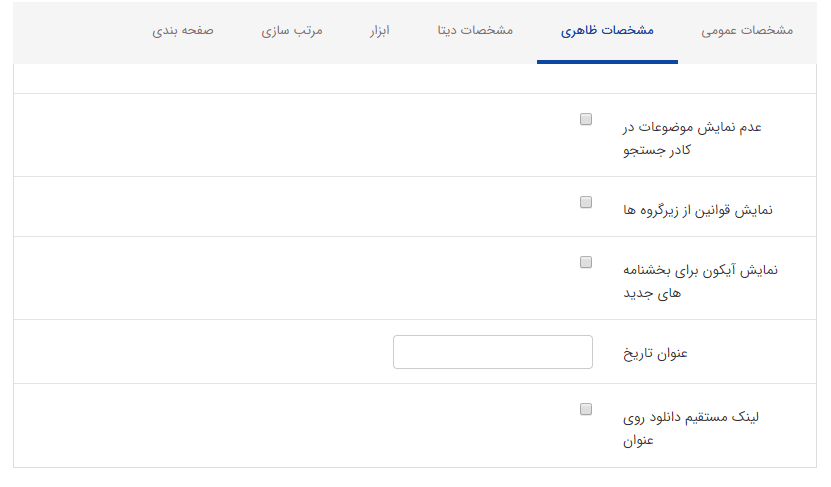Image resolution: width=831 pixels, height=487 pixels.
Task: Tick the نمایش قوانین از زیرگروه ها checkbox
Action: (x=586, y=202)
